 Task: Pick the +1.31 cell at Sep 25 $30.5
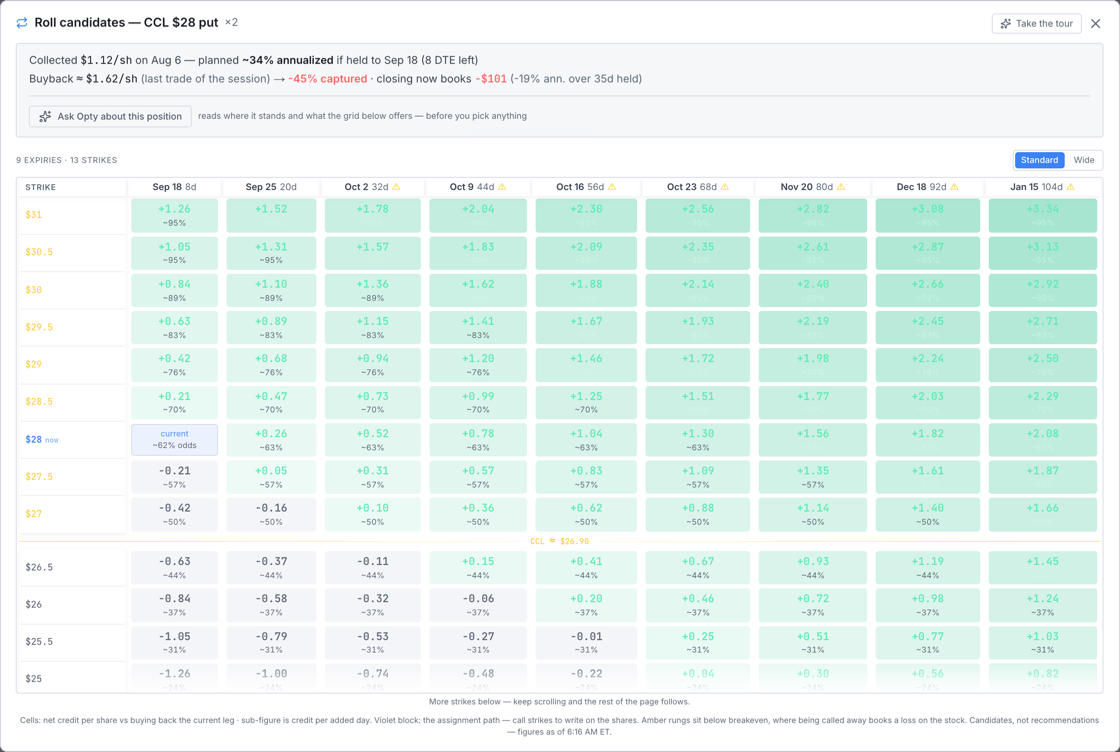pyautogui.click(x=271, y=253)
